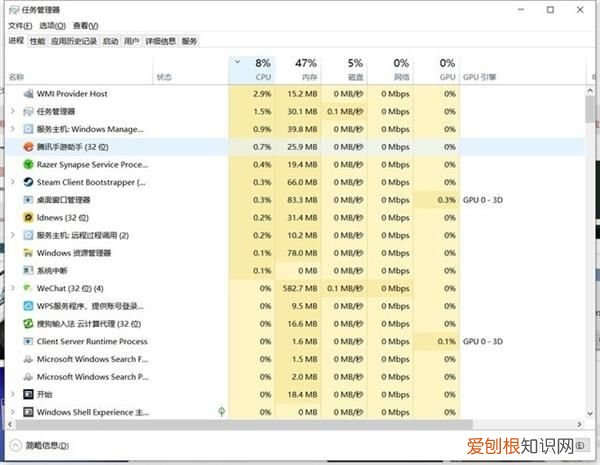Viewport: 600px width, 465px height.
Task: Click the 服务主机: Windows Manage... icon
Action: [28, 129]
